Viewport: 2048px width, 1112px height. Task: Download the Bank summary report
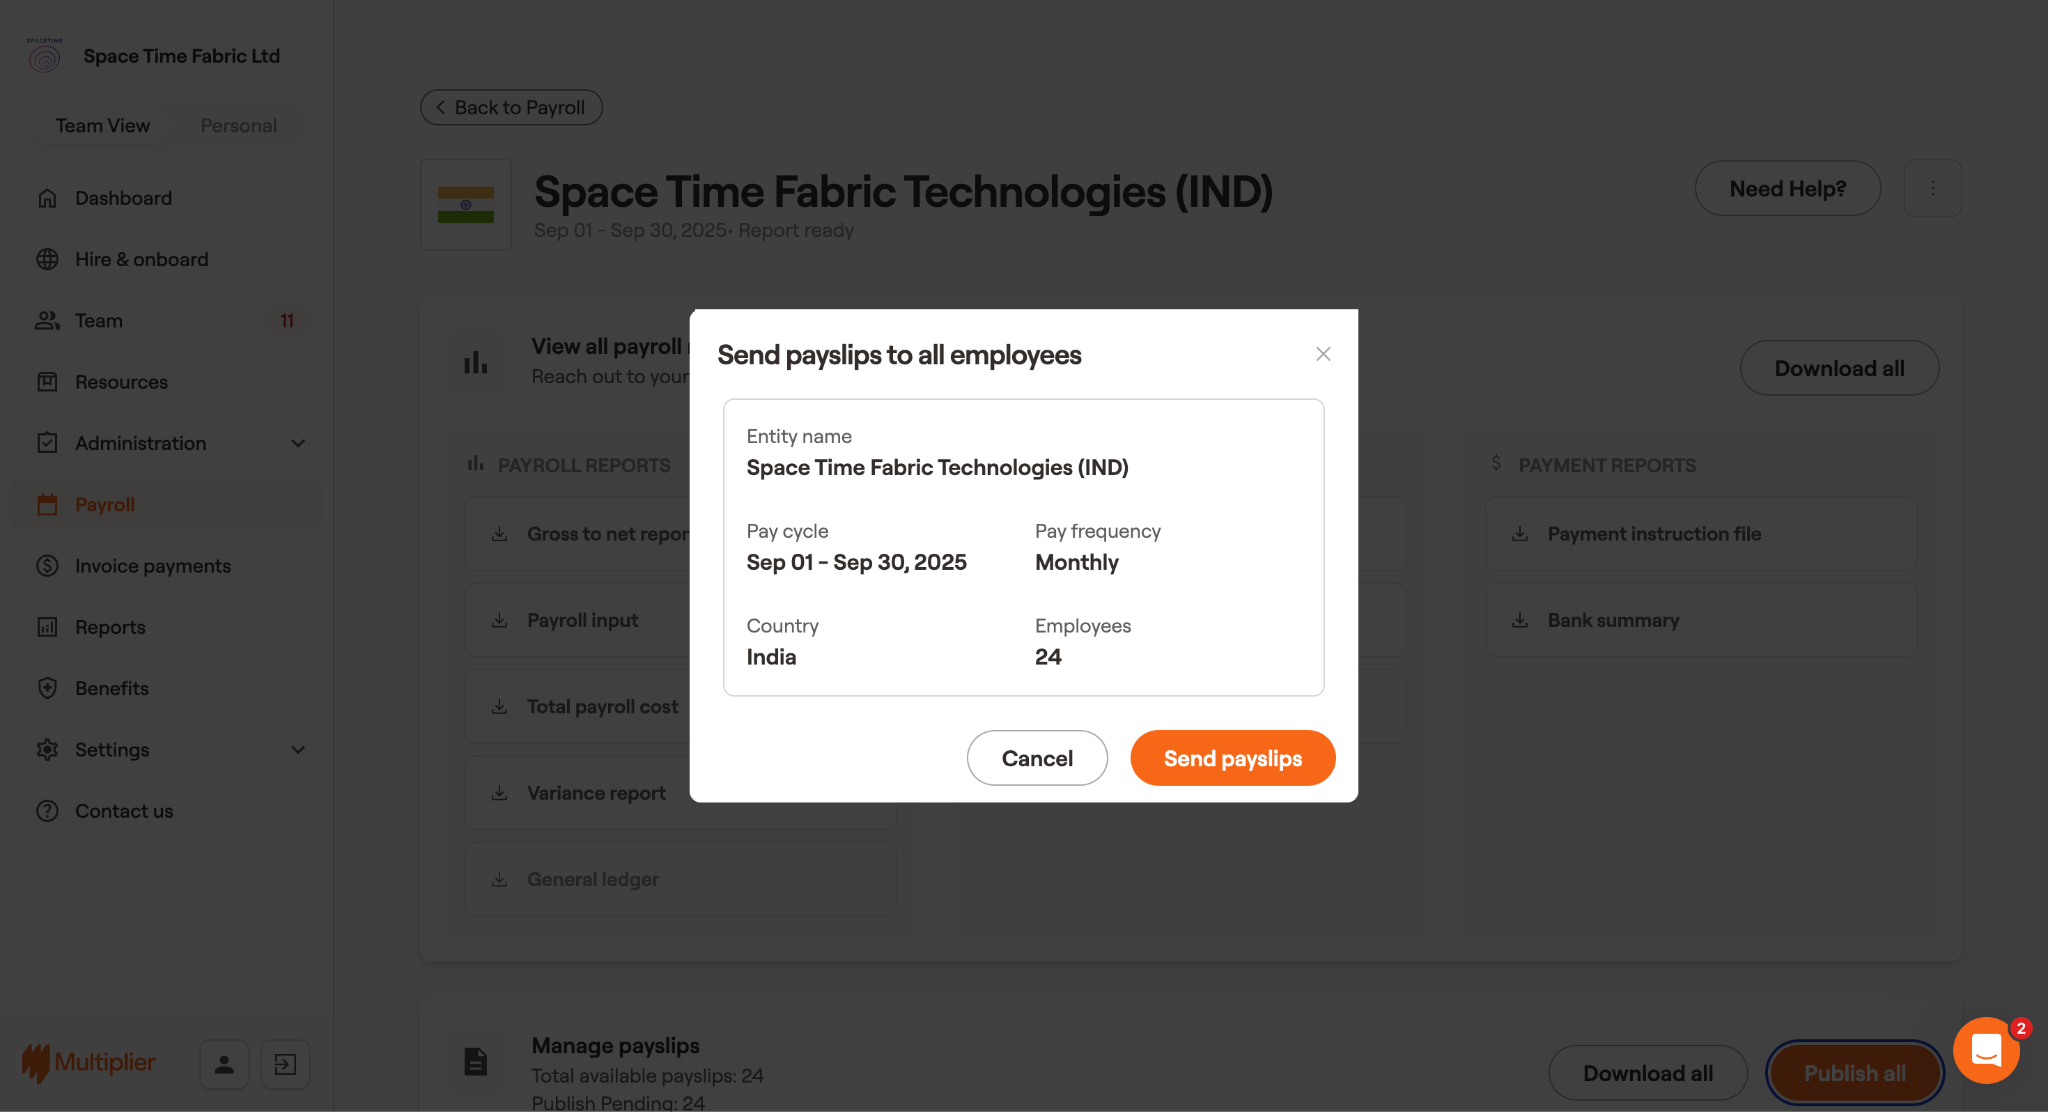(x=1612, y=620)
